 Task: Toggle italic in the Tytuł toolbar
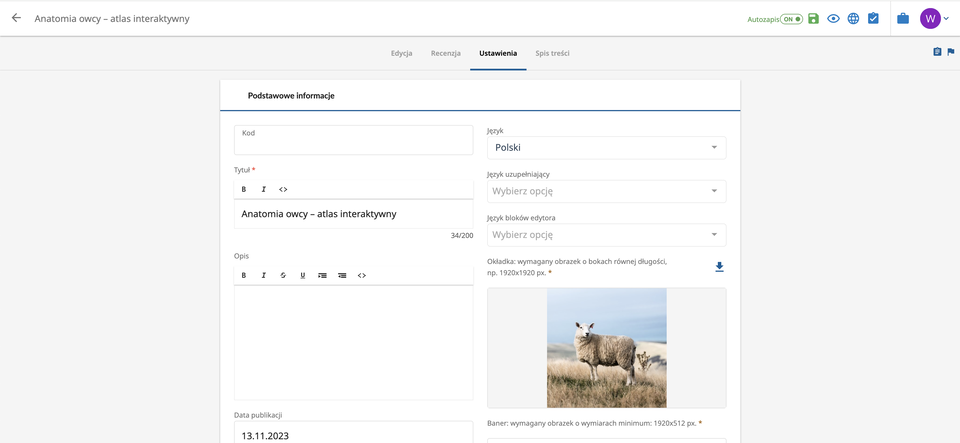tap(264, 189)
